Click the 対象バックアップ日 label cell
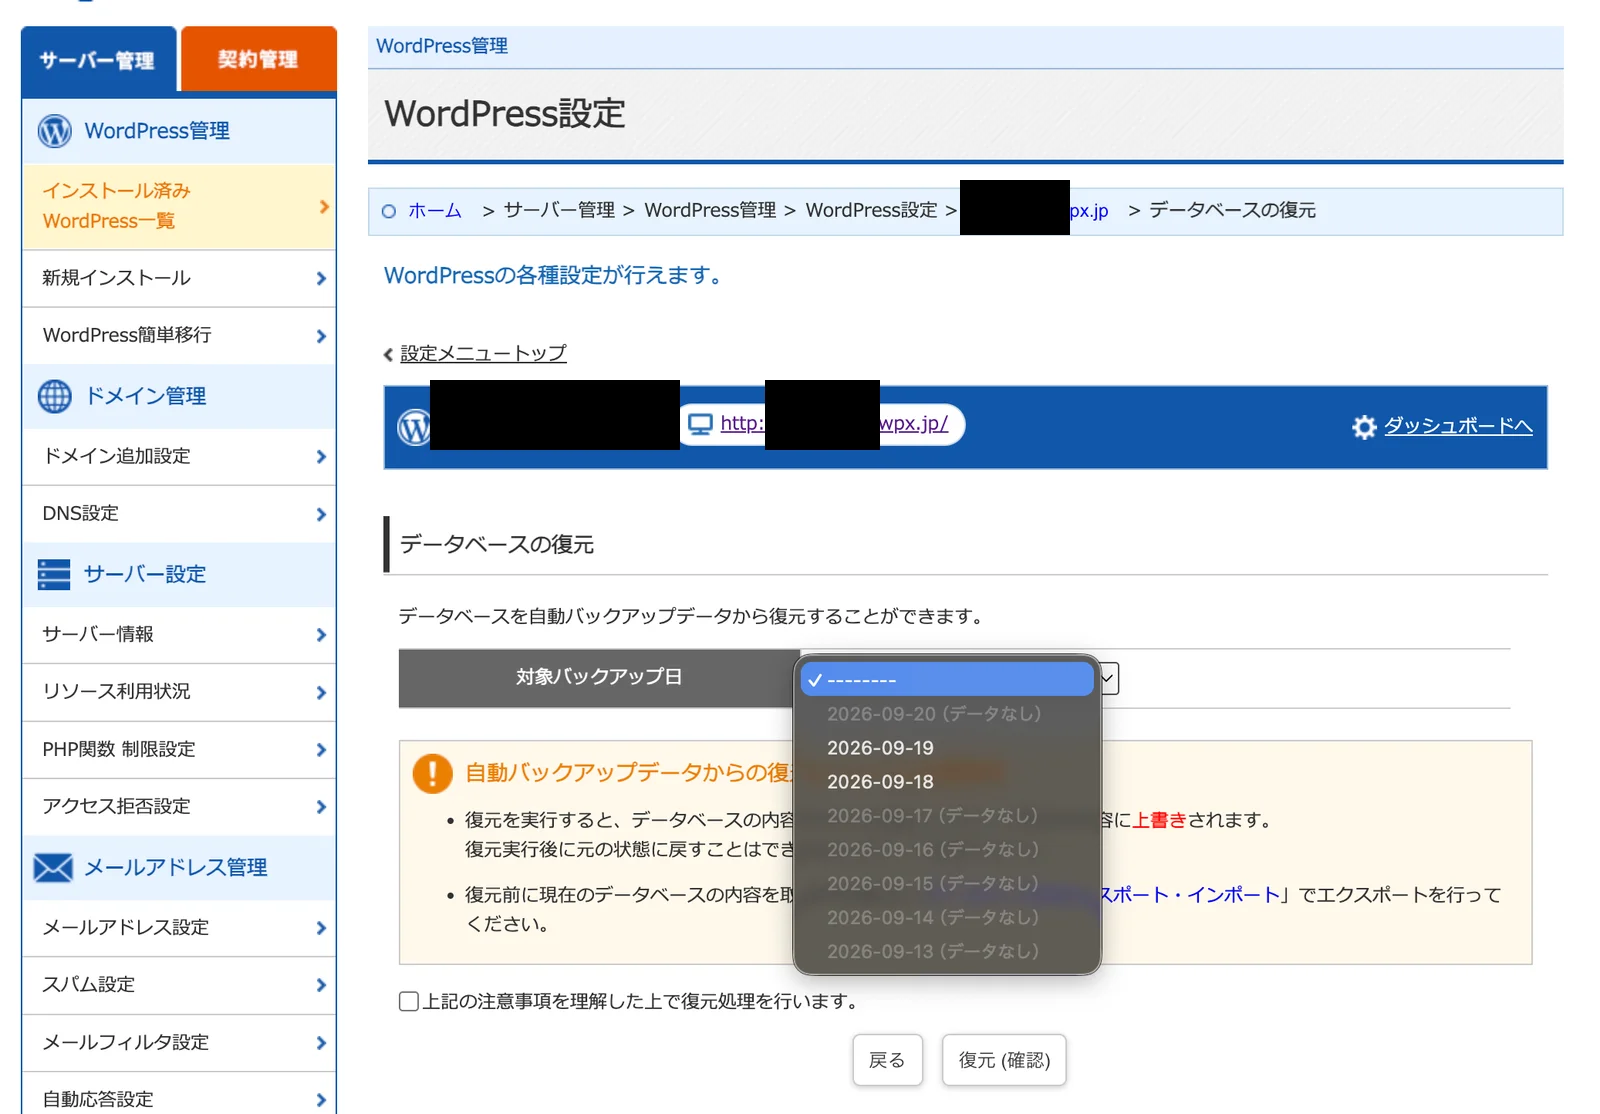1600x1114 pixels. tap(599, 678)
